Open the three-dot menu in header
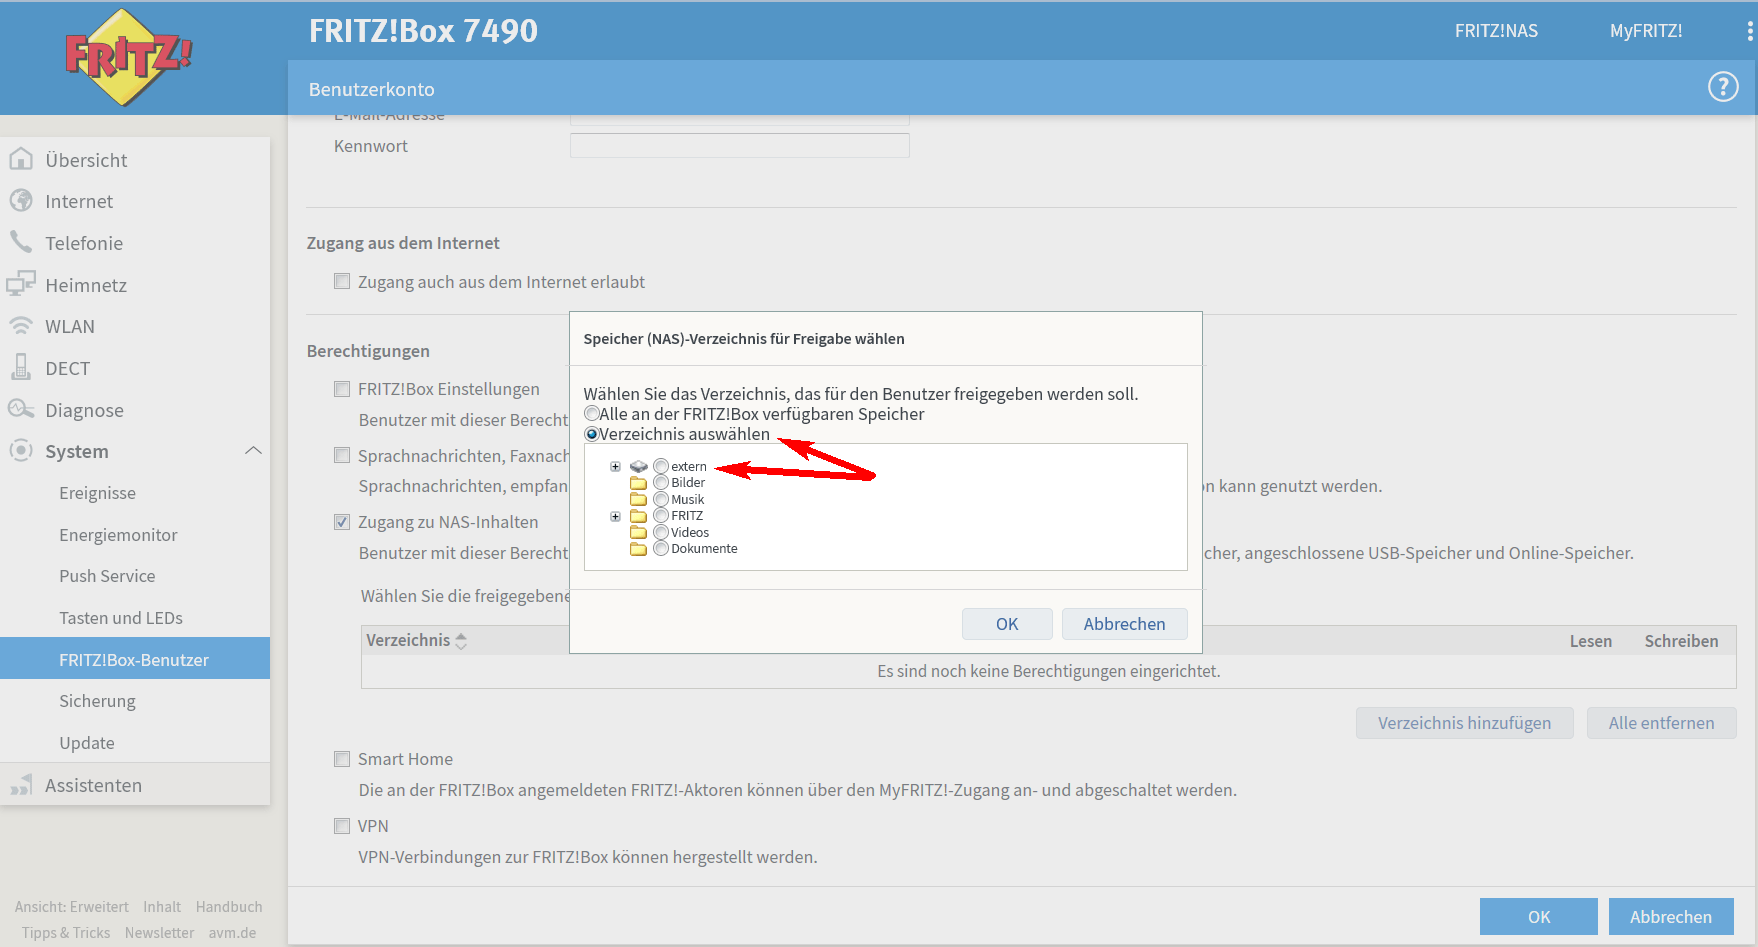Image resolution: width=1758 pixels, height=947 pixels. point(1749,31)
